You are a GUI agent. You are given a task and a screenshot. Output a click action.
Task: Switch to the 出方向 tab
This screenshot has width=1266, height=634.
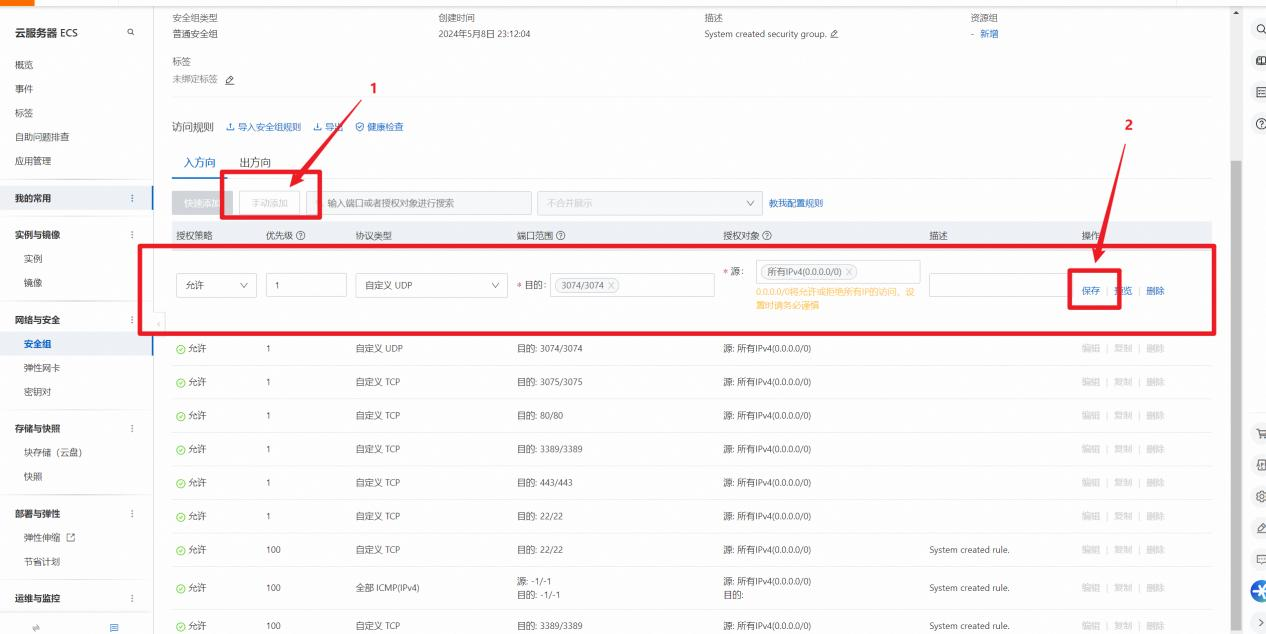click(x=255, y=162)
